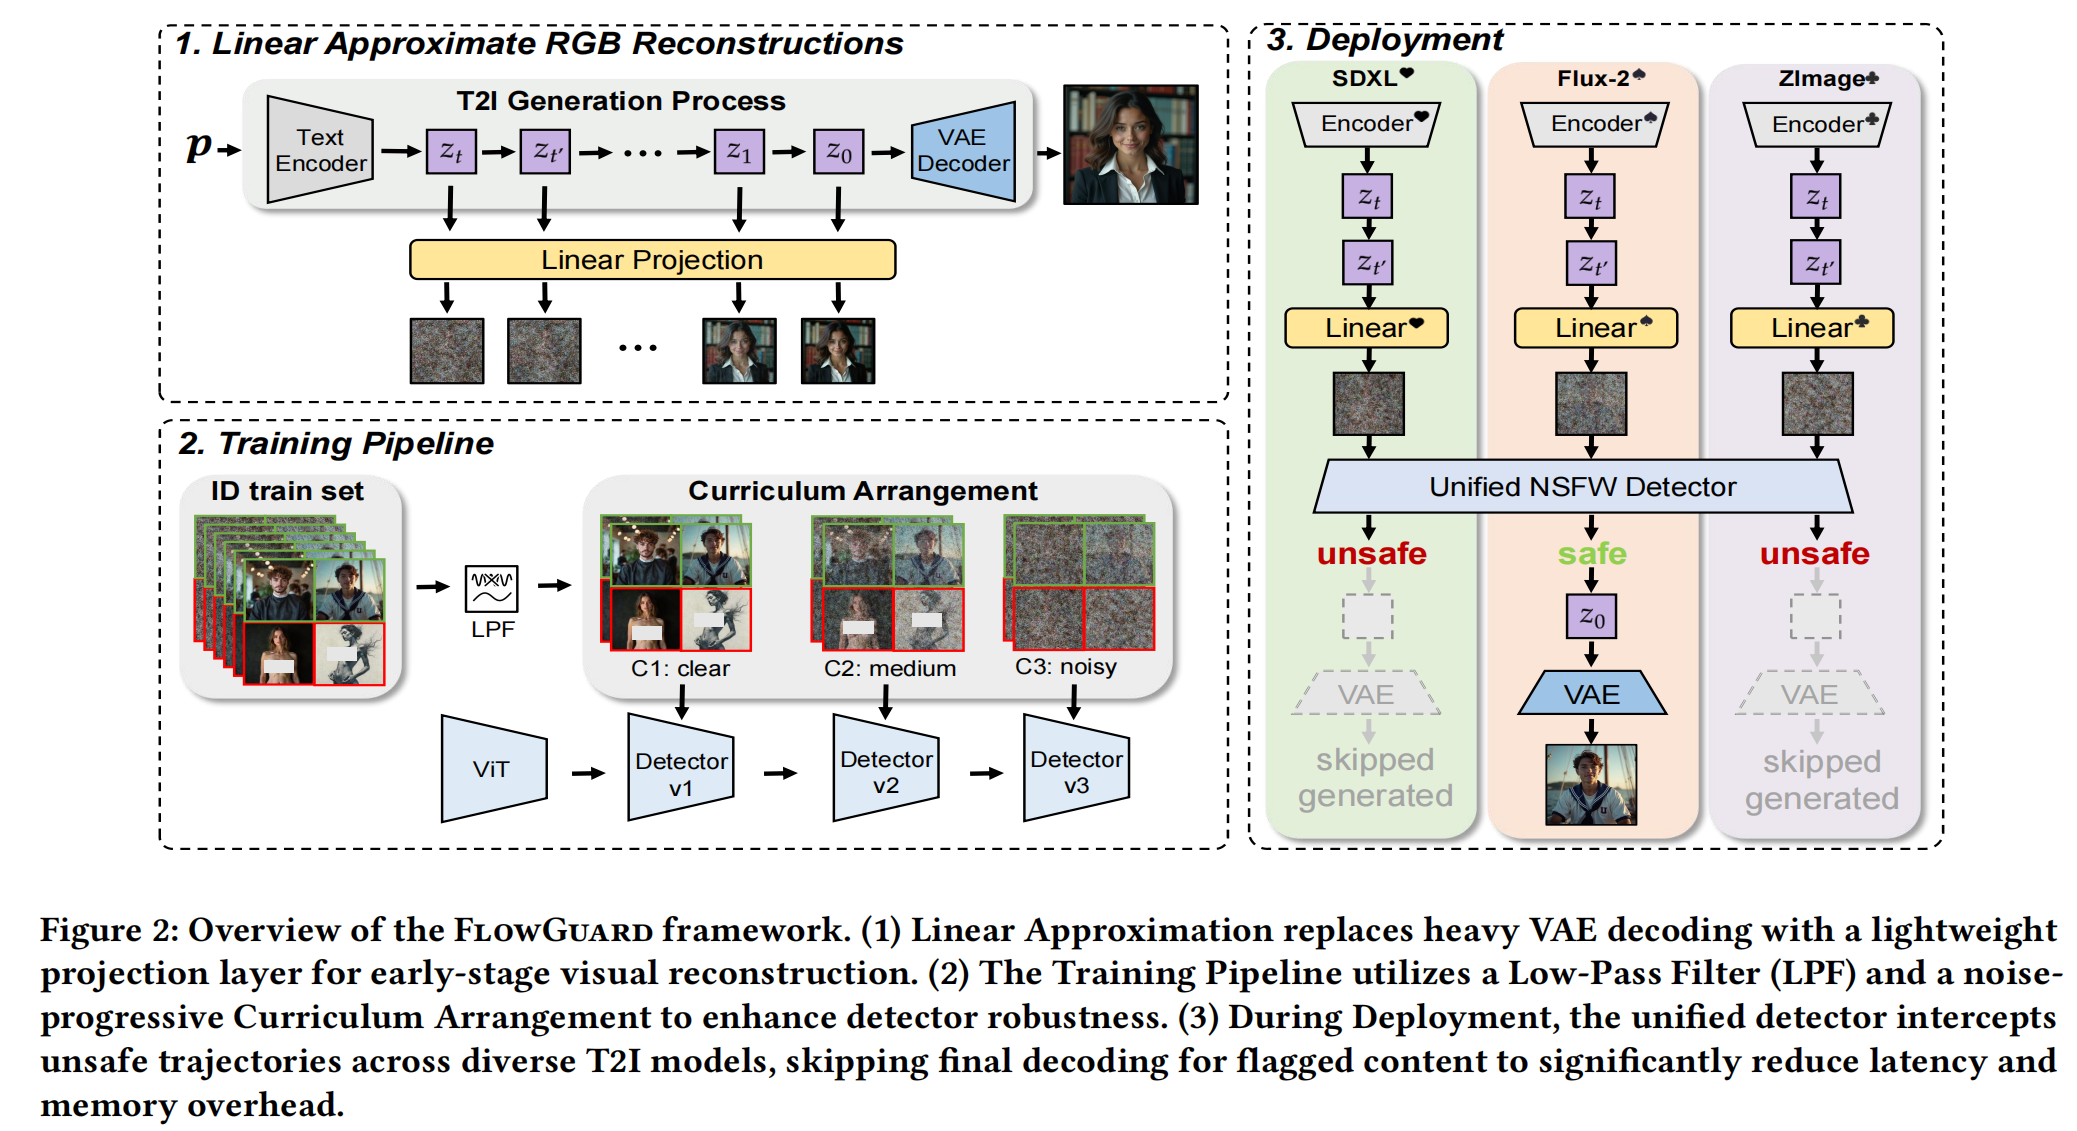Image resolution: width=2077 pixels, height=1131 pixels.
Task: Open the generated sailor image under Flux-2
Action: coord(1591,785)
